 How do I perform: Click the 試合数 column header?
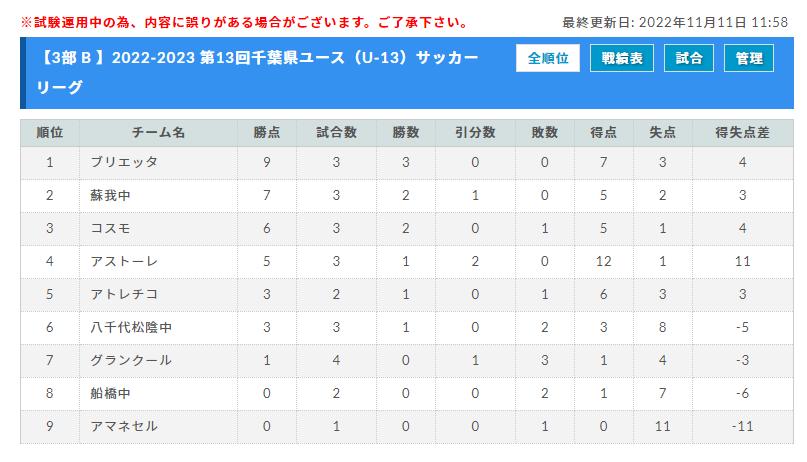click(336, 133)
